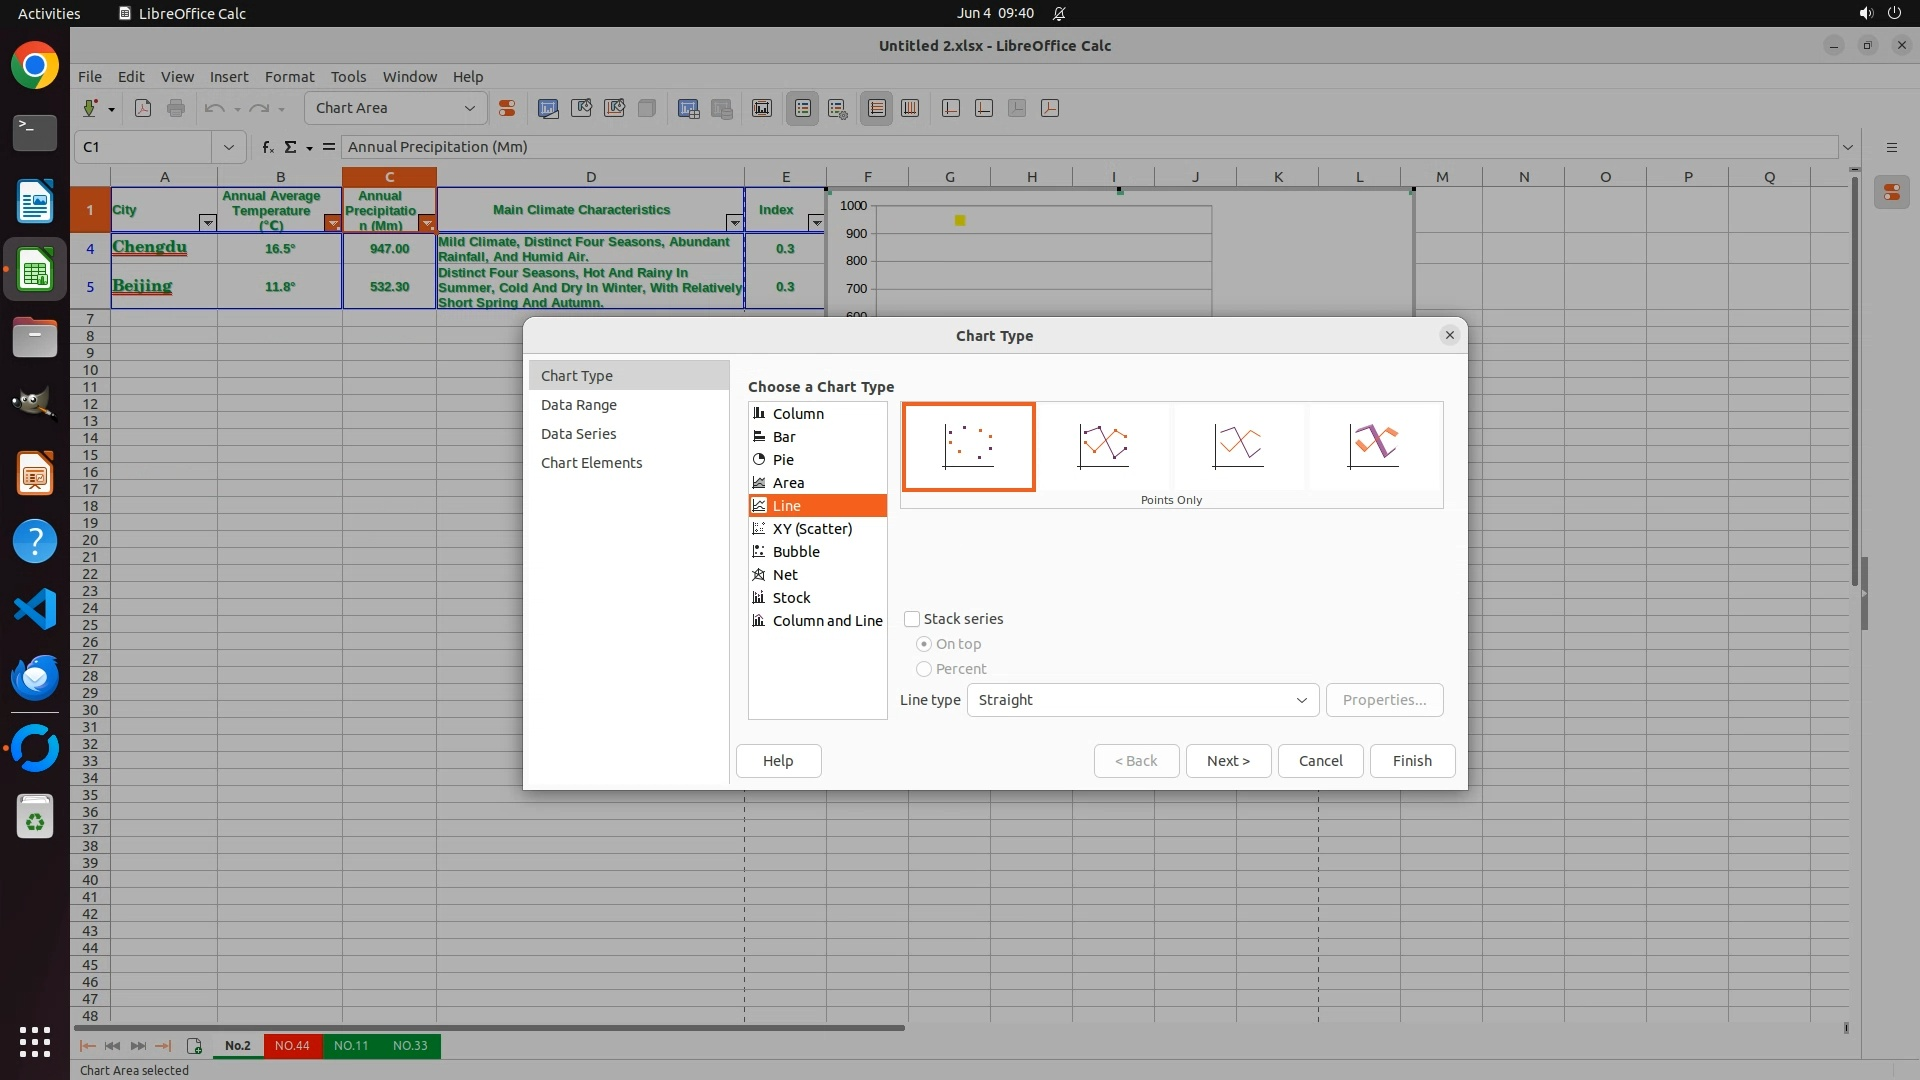Choose Pie in the chart type list
The height and width of the screenshot is (1080, 1920).
point(783,460)
